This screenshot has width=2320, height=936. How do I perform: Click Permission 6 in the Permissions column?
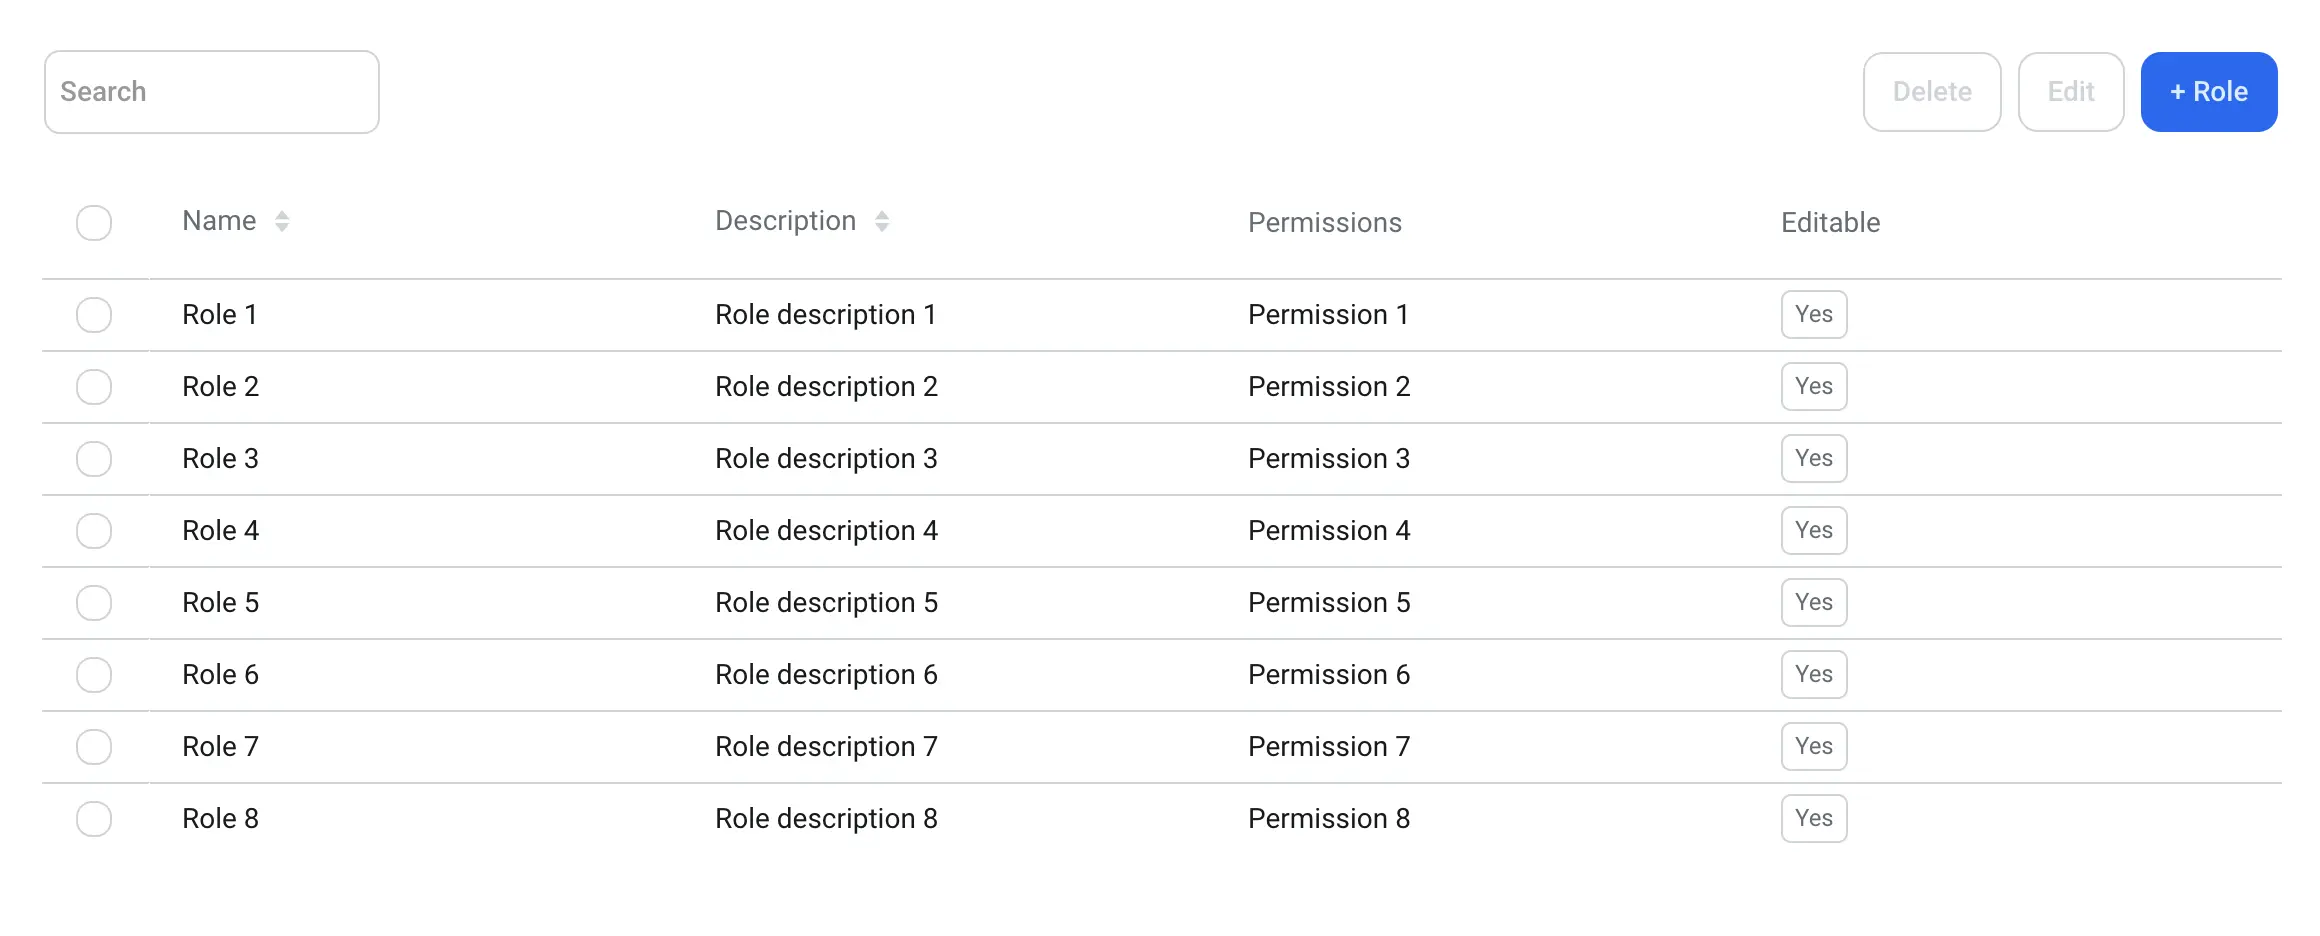[1328, 674]
